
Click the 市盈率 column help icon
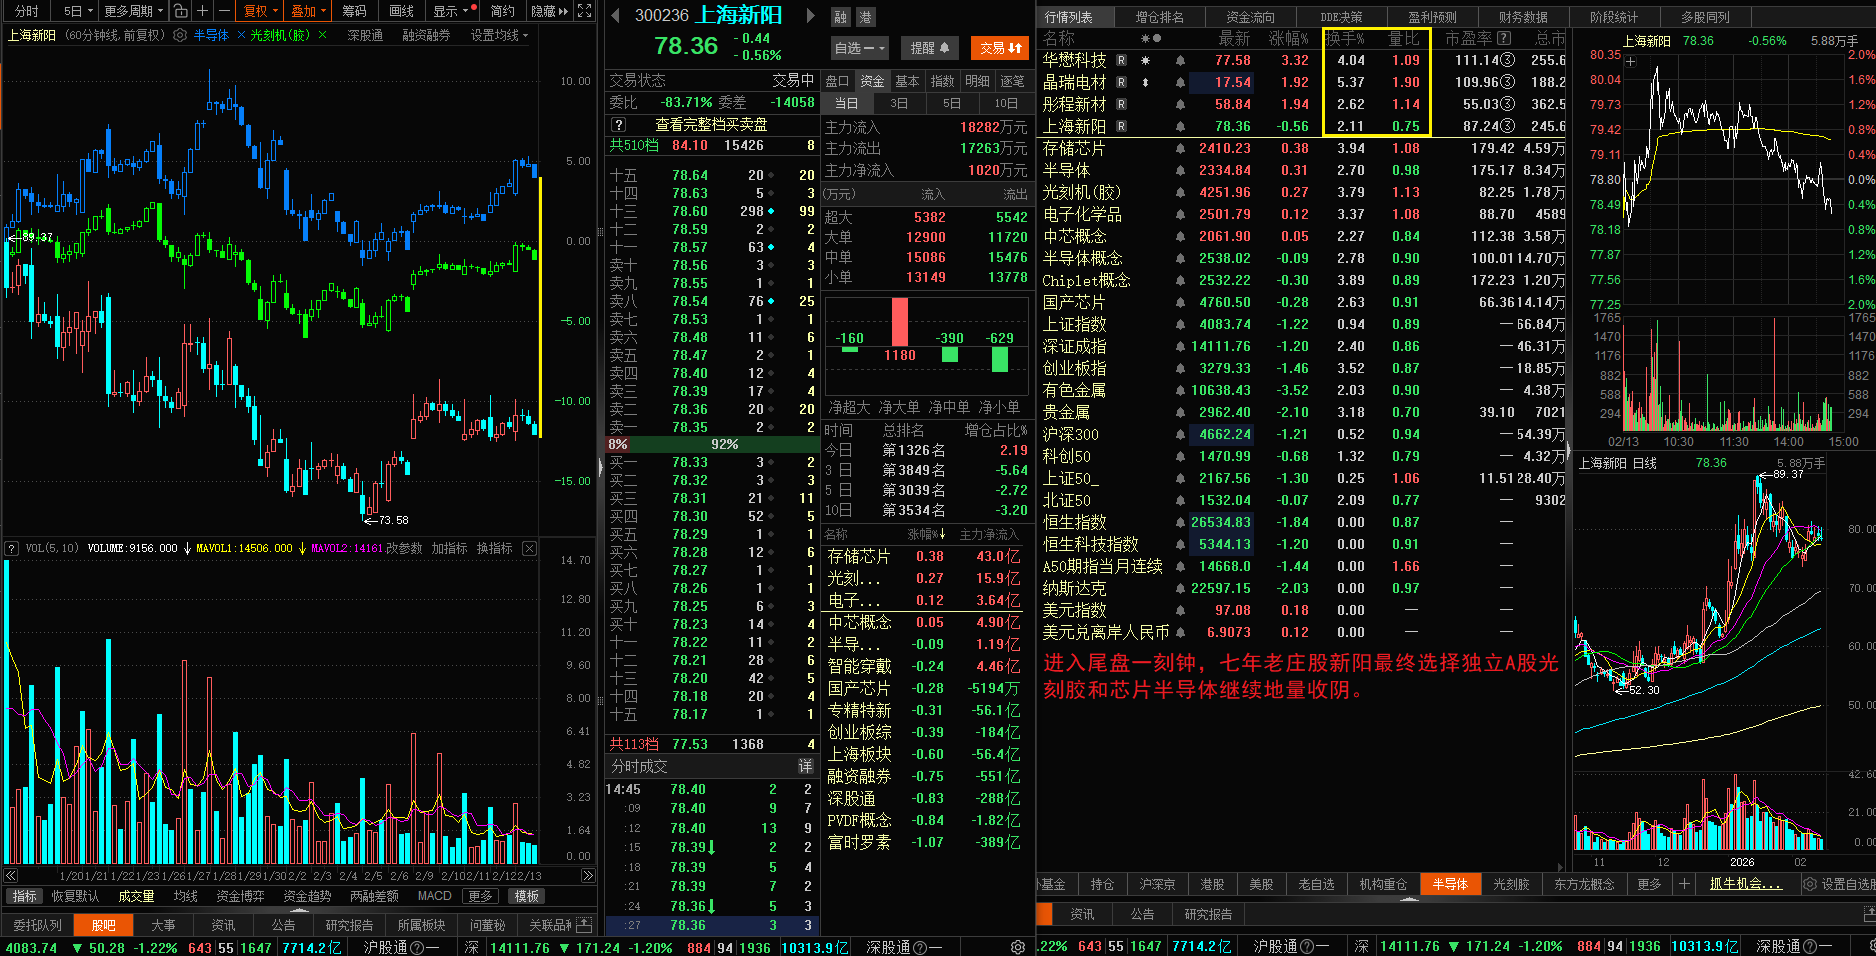click(x=1504, y=38)
